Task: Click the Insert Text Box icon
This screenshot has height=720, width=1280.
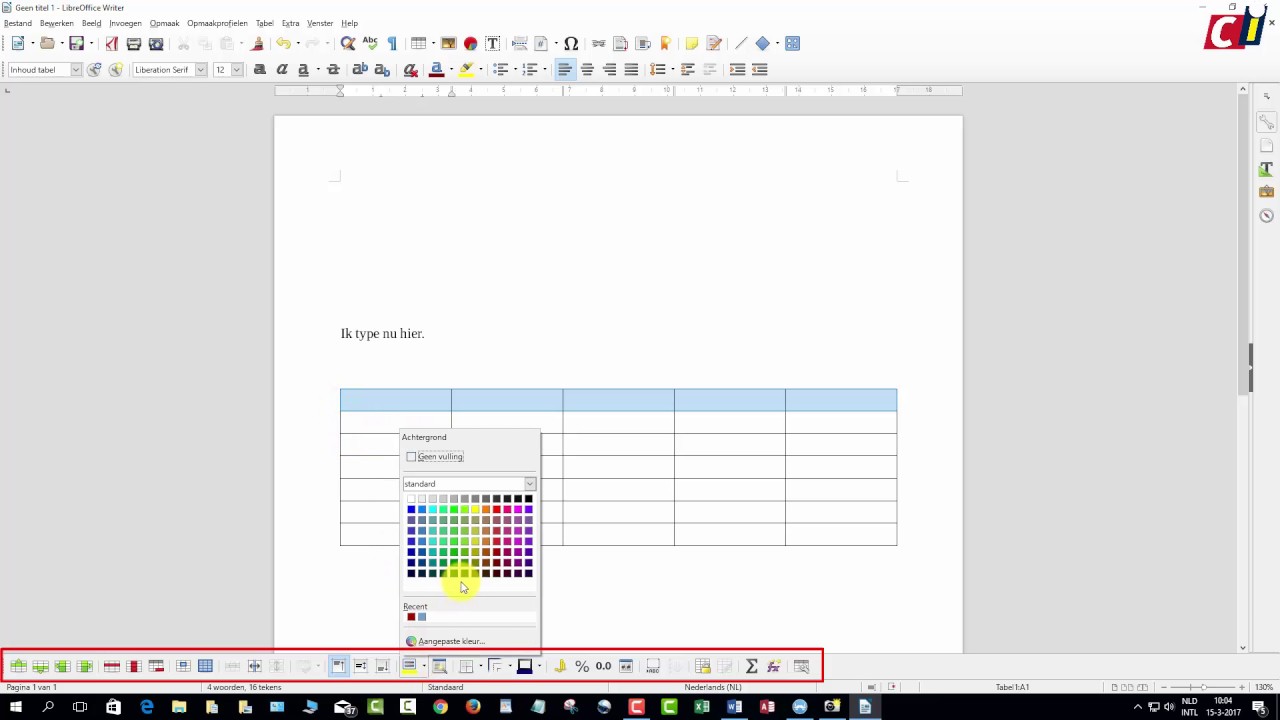Action: click(492, 43)
